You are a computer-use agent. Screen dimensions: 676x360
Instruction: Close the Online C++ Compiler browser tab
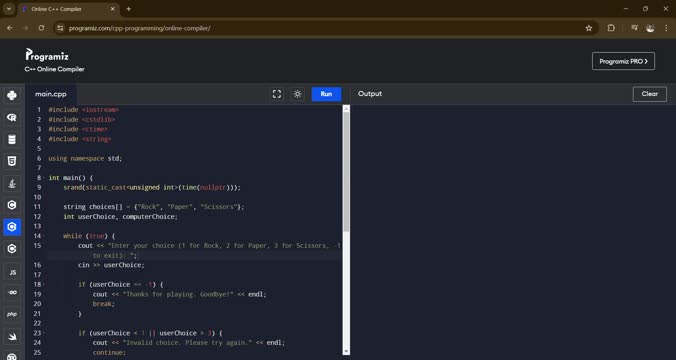coord(113,9)
